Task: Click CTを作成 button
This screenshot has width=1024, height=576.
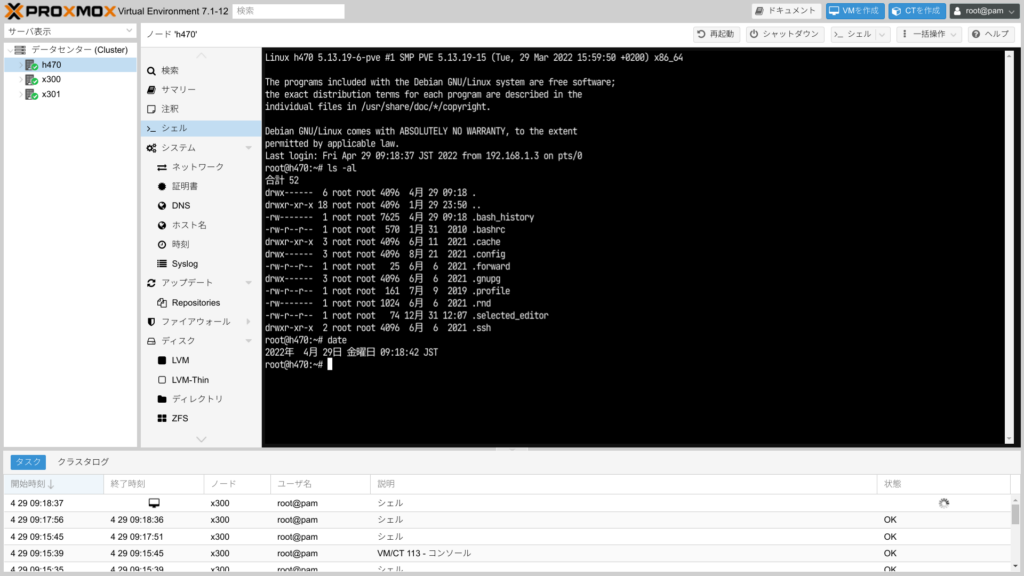Action: pyautogui.click(x=916, y=11)
